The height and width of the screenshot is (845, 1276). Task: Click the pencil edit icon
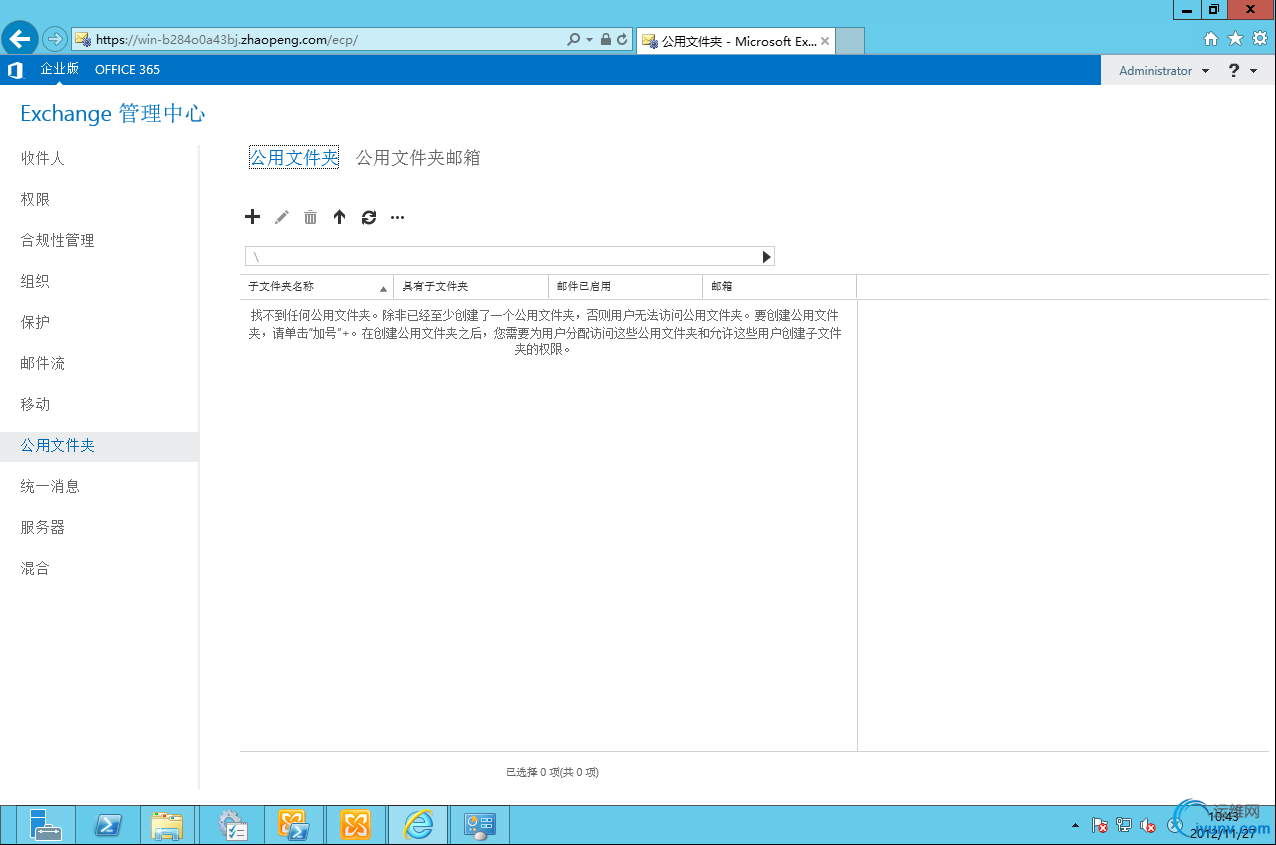282,217
